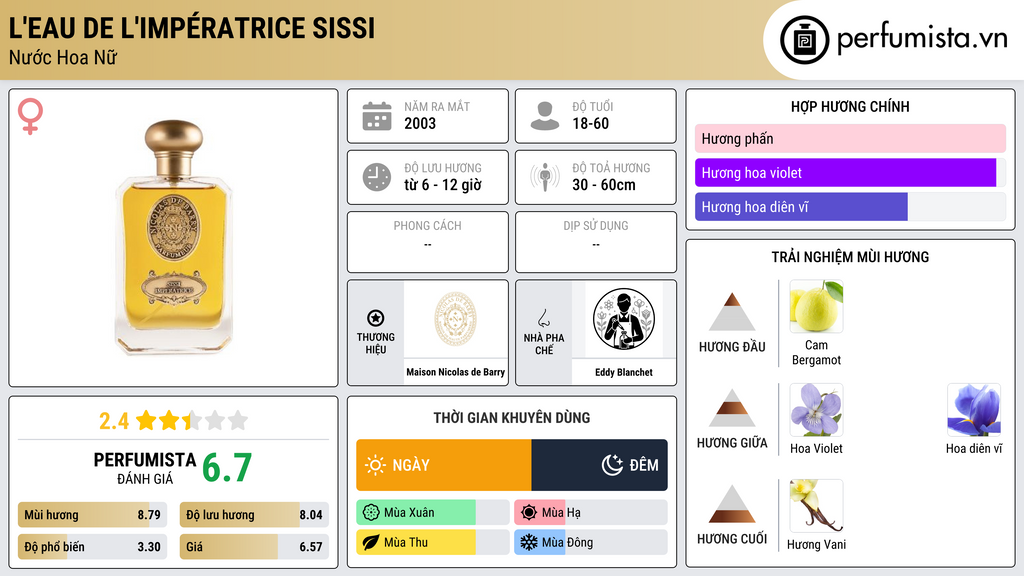Click the Hương phấn accord bar
Image resolution: width=1024 pixels, height=576 pixels.
pos(850,138)
